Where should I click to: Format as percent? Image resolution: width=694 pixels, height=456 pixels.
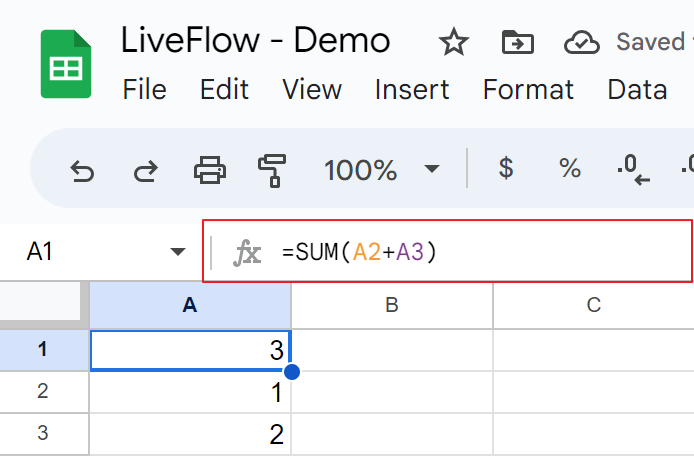point(570,168)
